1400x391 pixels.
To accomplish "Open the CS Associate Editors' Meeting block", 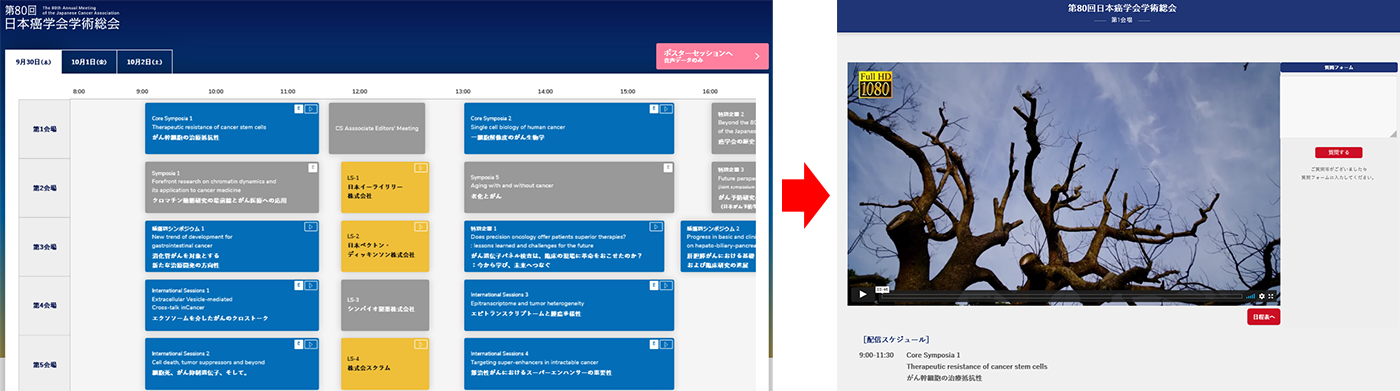I will point(377,128).
